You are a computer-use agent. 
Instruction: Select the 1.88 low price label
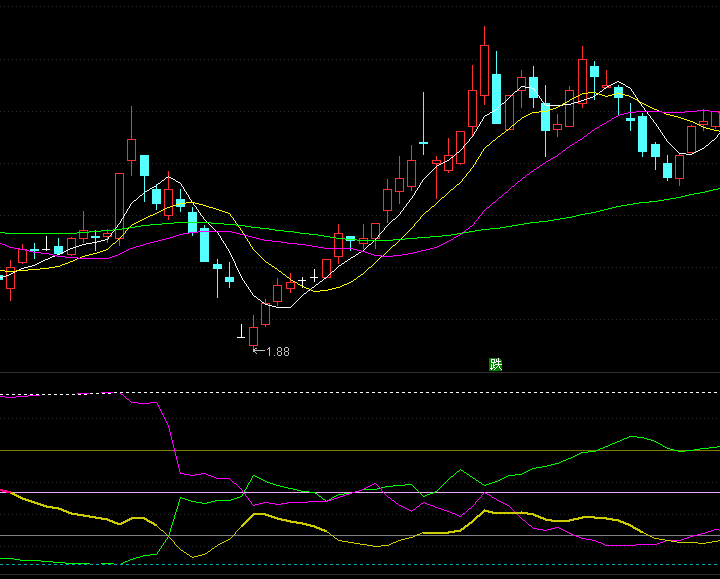click(278, 352)
